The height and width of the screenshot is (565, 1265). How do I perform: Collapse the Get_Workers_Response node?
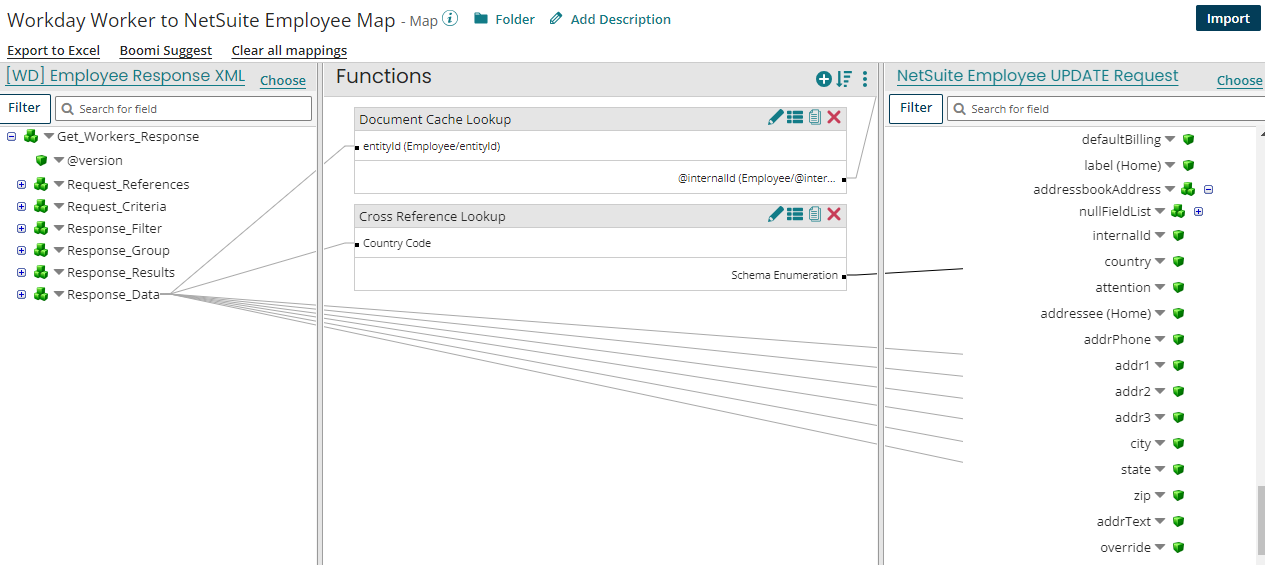[x=12, y=137]
